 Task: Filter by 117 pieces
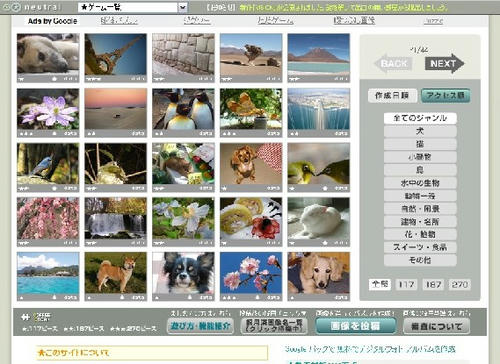pyautogui.click(x=406, y=284)
